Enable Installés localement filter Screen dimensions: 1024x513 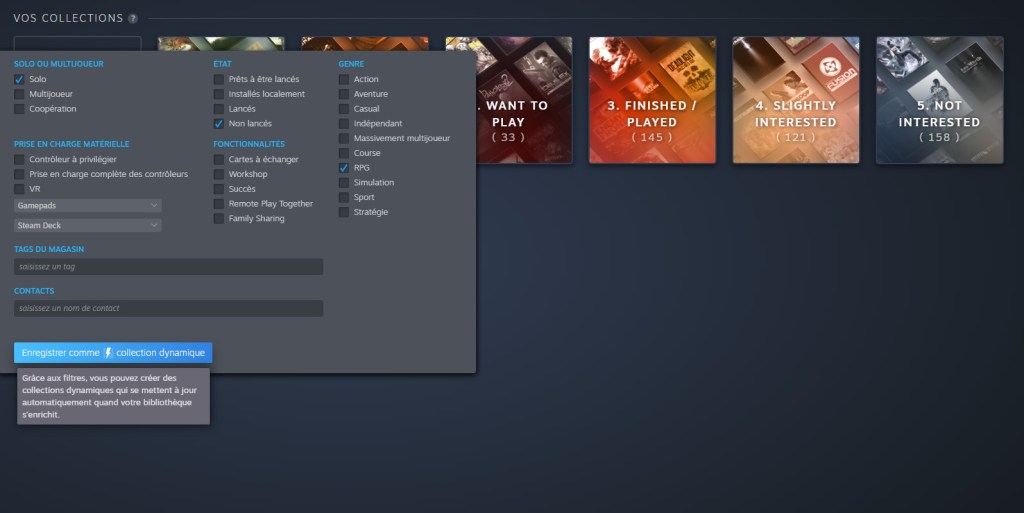[x=219, y=94]
